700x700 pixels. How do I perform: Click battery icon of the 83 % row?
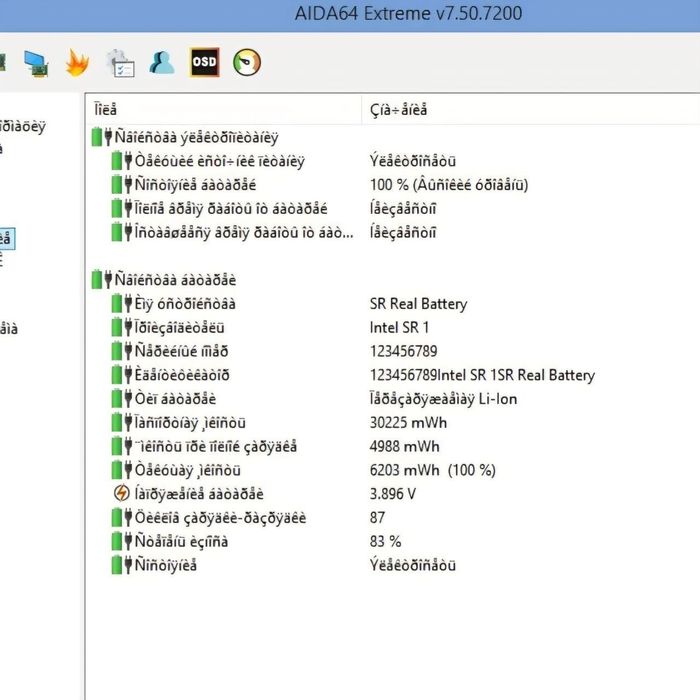122,541
